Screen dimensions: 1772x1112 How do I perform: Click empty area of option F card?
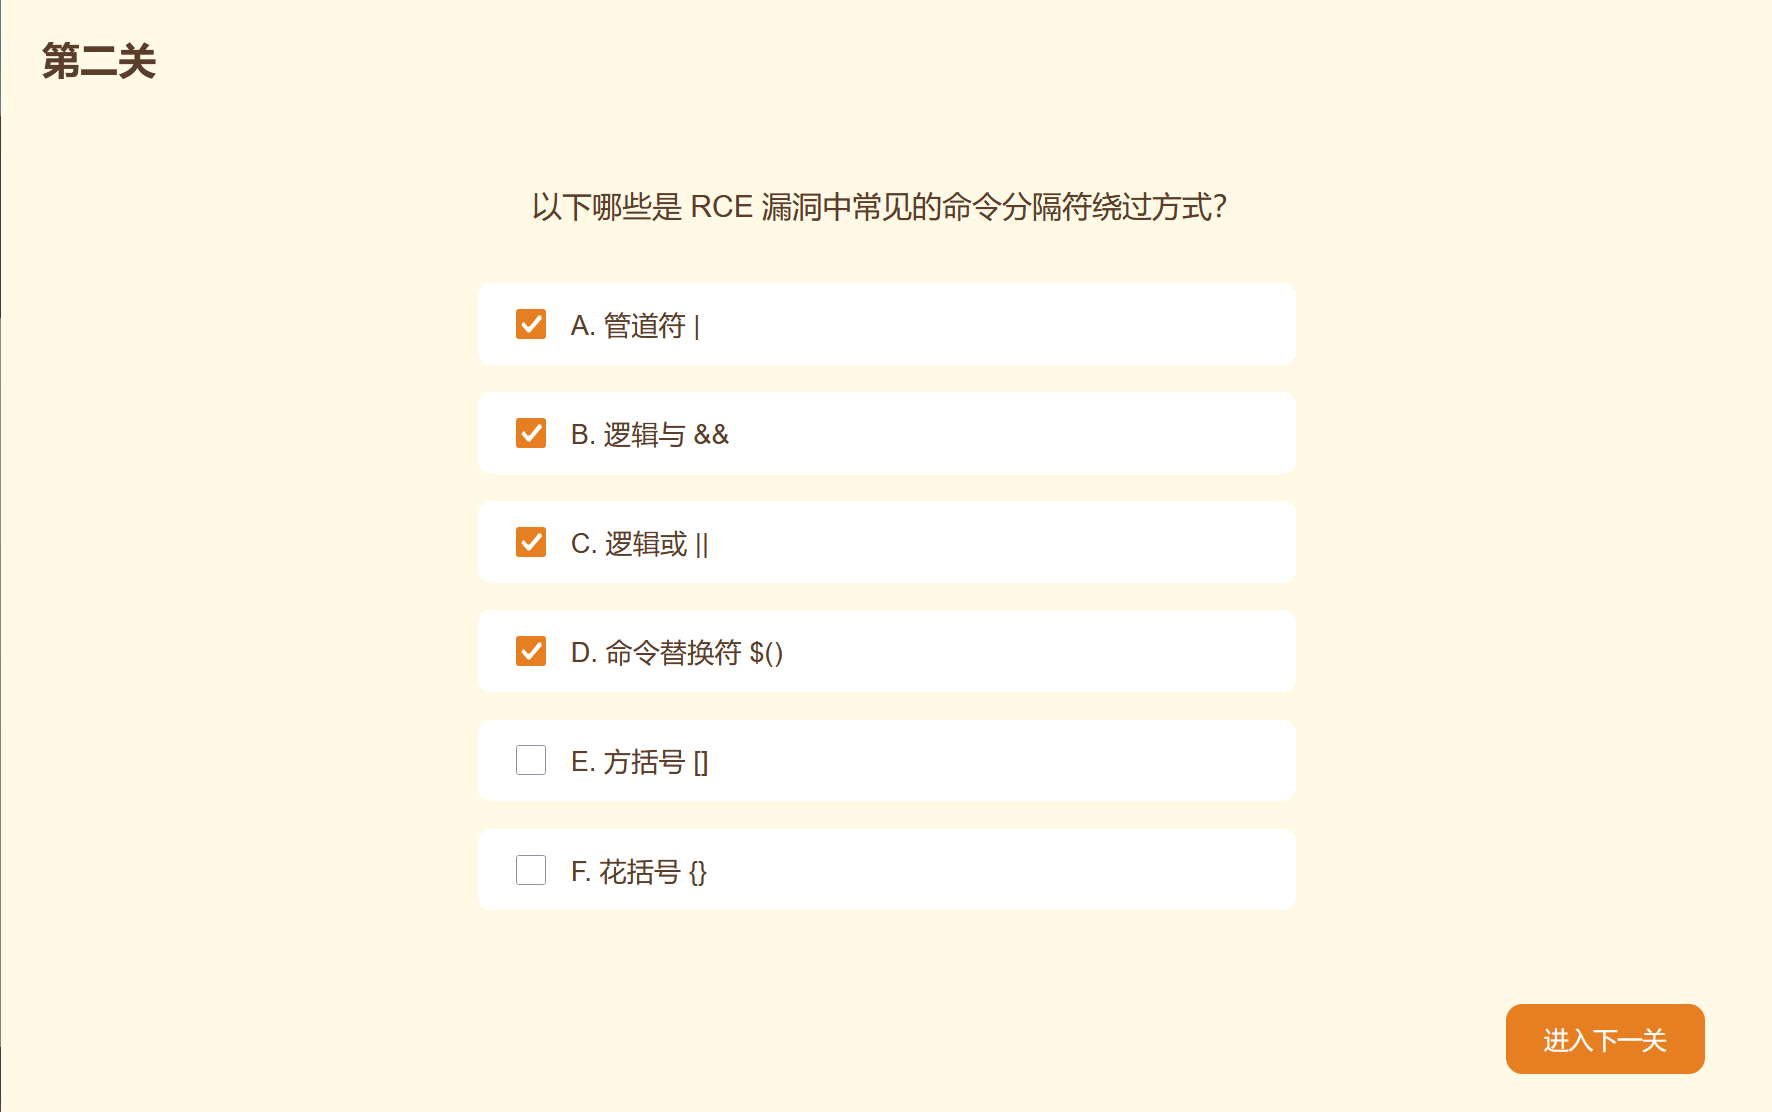1000,870
